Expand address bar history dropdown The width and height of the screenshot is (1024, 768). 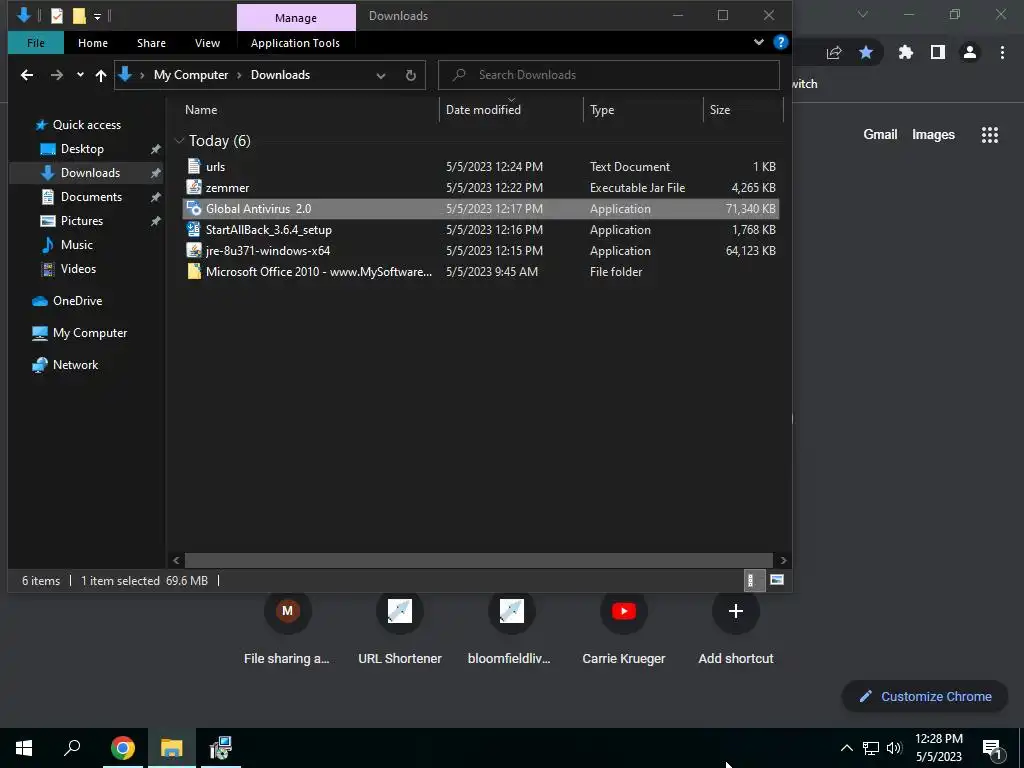coord(381,76)
